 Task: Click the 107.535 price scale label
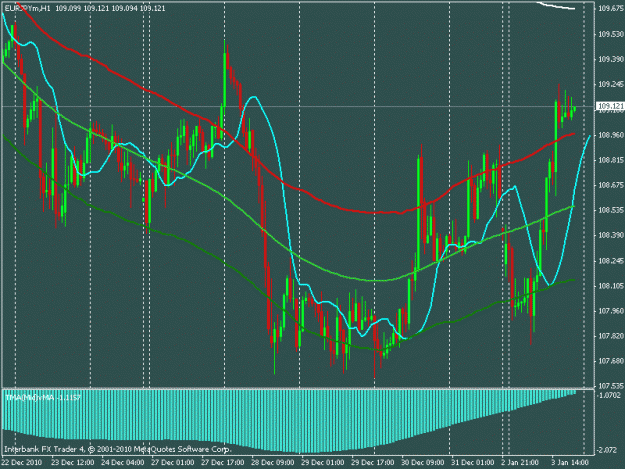click(611, 386)
